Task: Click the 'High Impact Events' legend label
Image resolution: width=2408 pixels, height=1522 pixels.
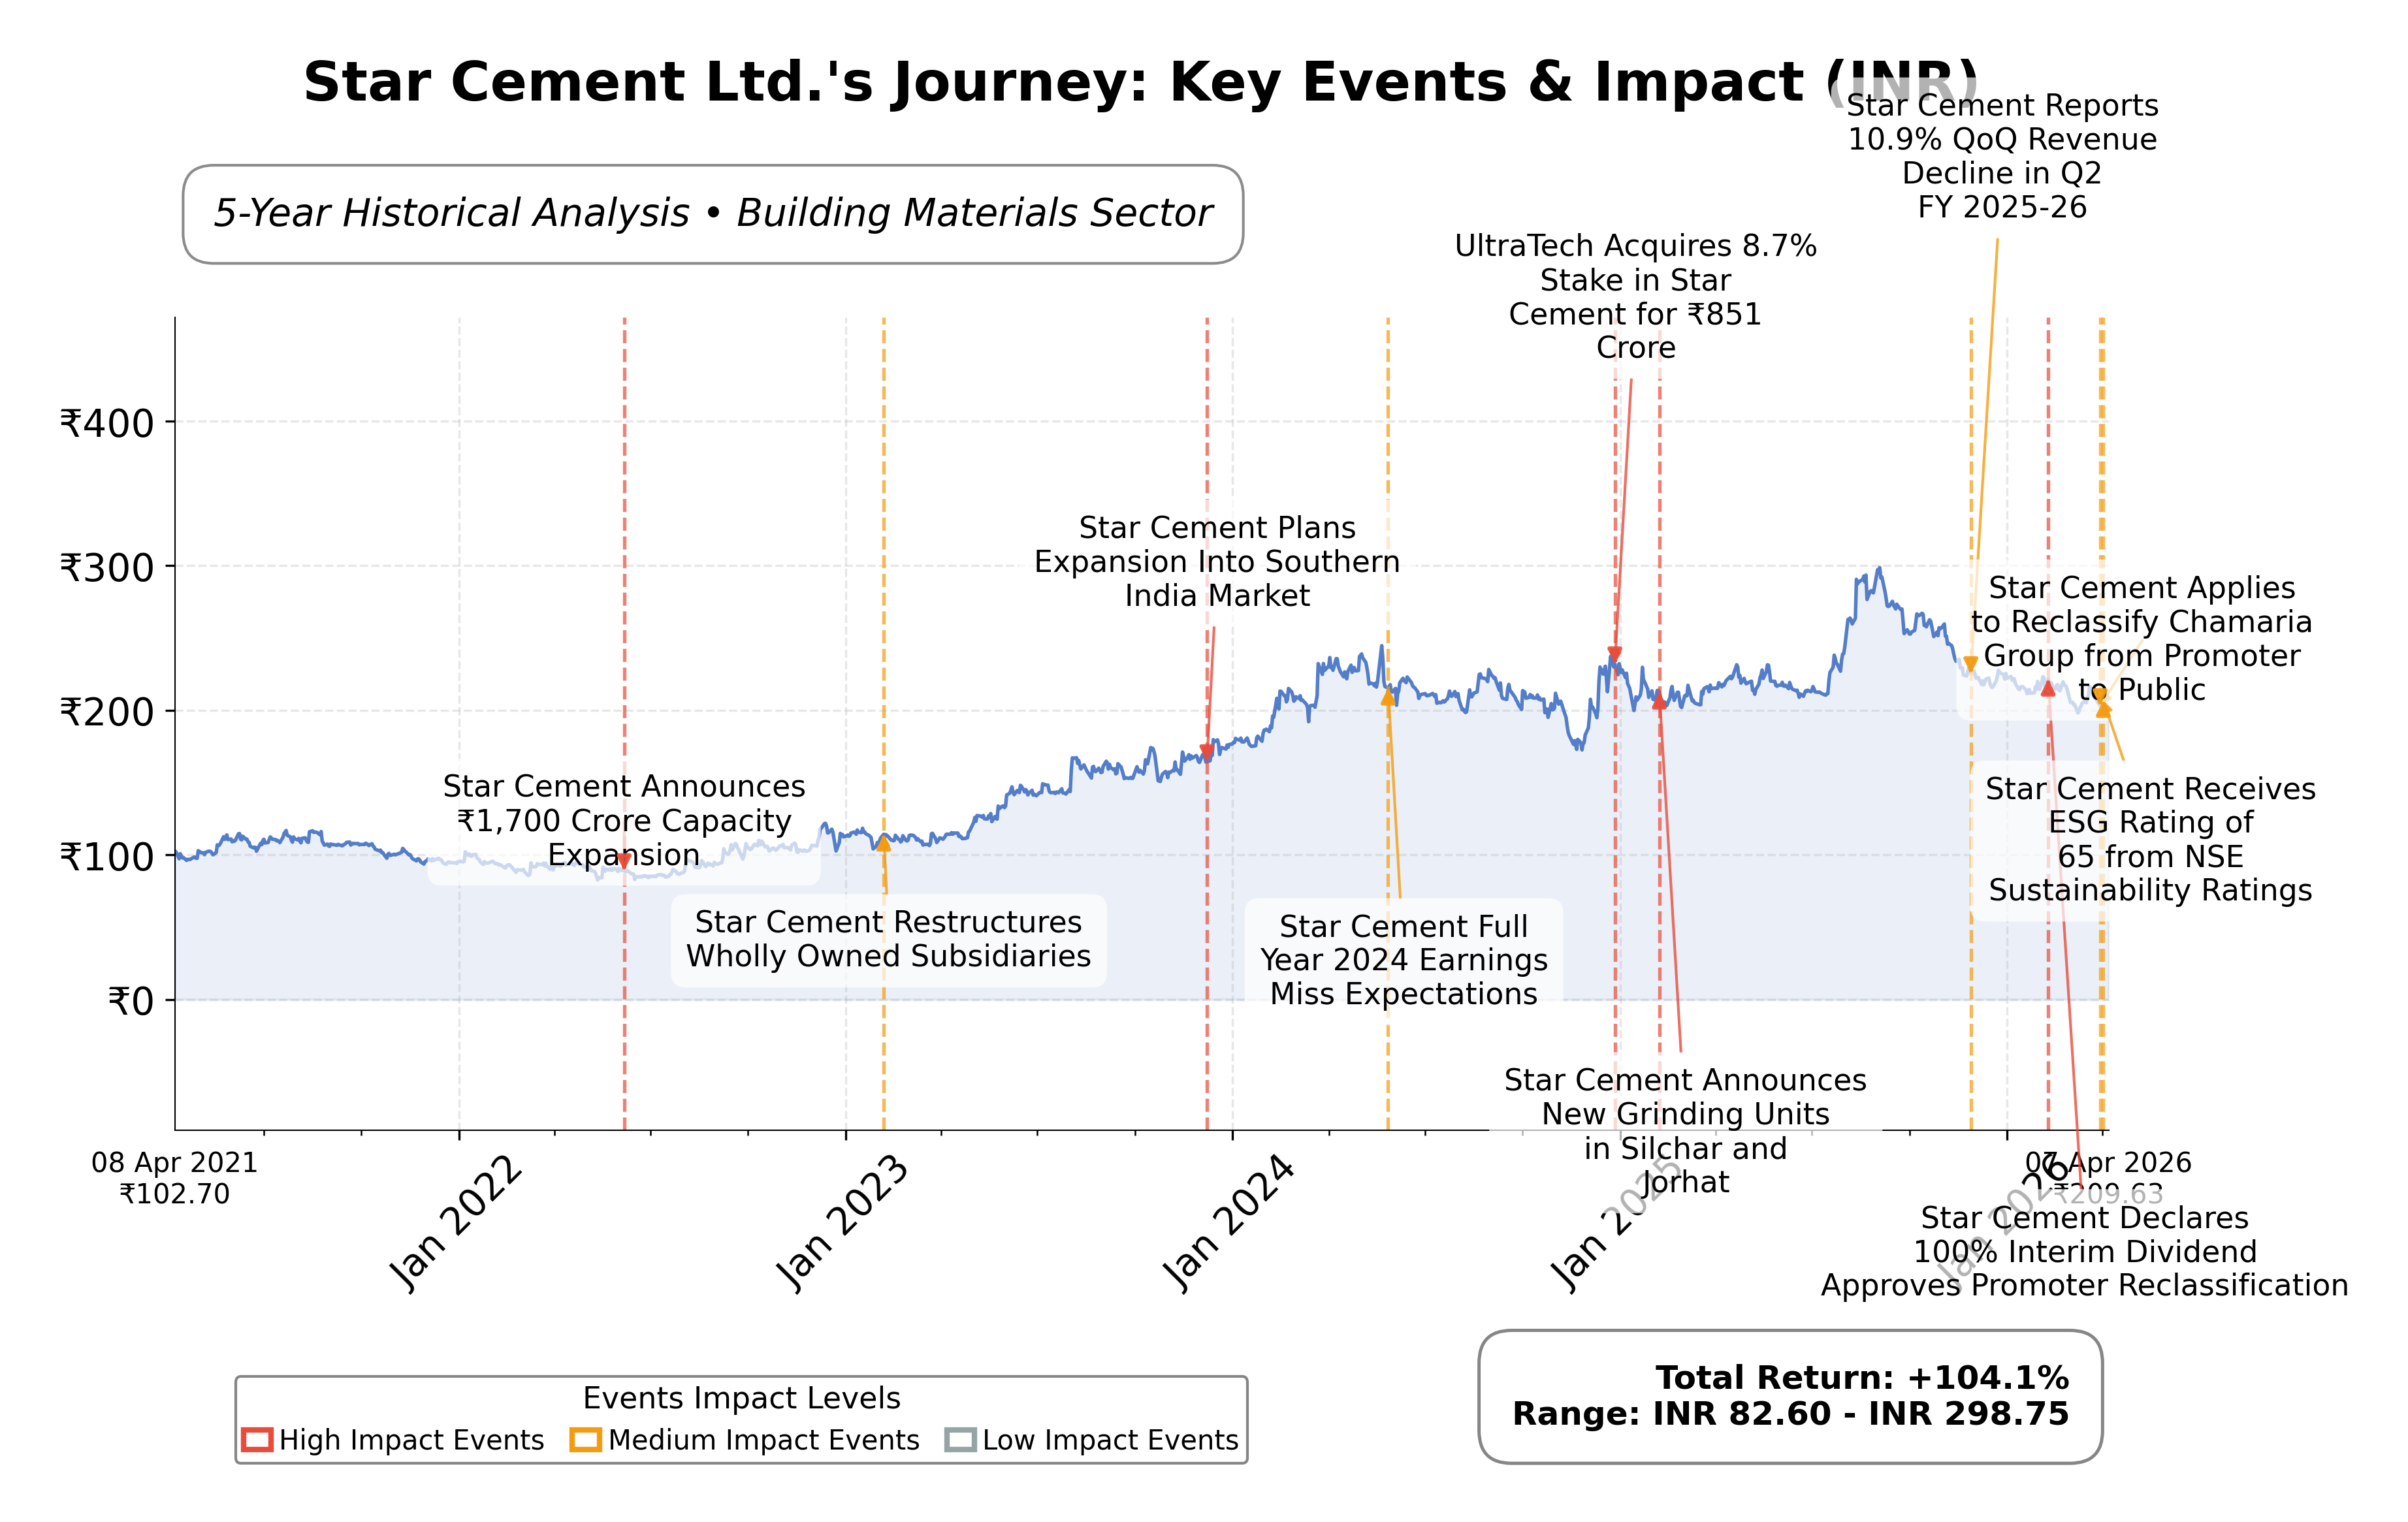Action: [x=412, y=1440]
